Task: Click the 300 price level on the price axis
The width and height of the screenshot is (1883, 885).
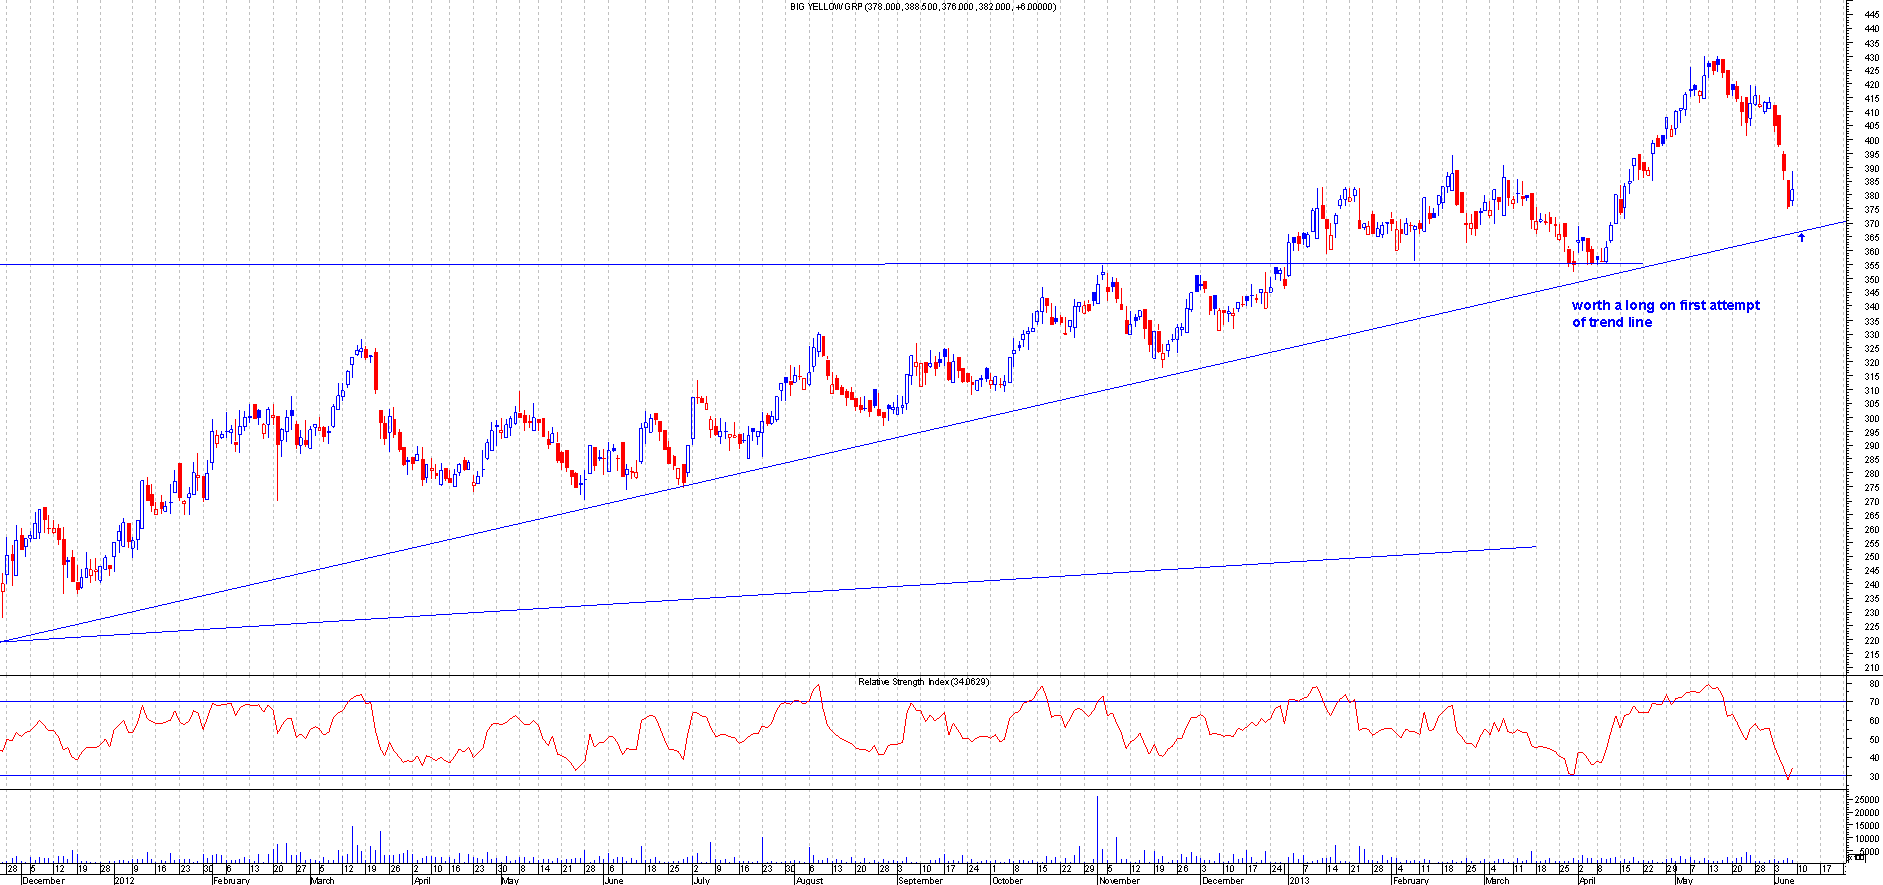Action: [x=1870, y=419]
